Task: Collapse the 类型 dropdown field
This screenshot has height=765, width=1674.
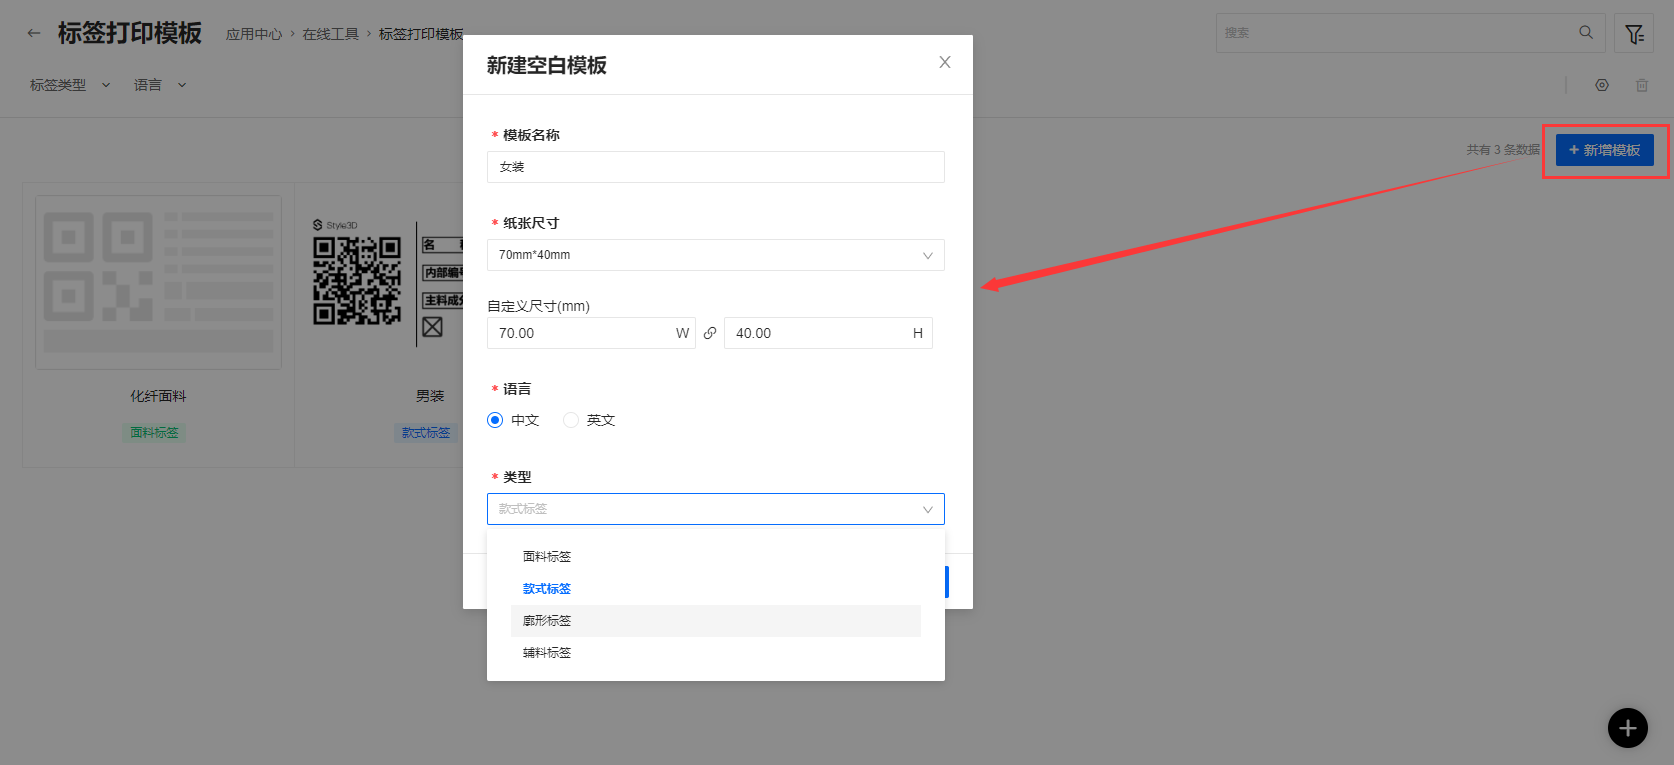Action: (715, 509)
